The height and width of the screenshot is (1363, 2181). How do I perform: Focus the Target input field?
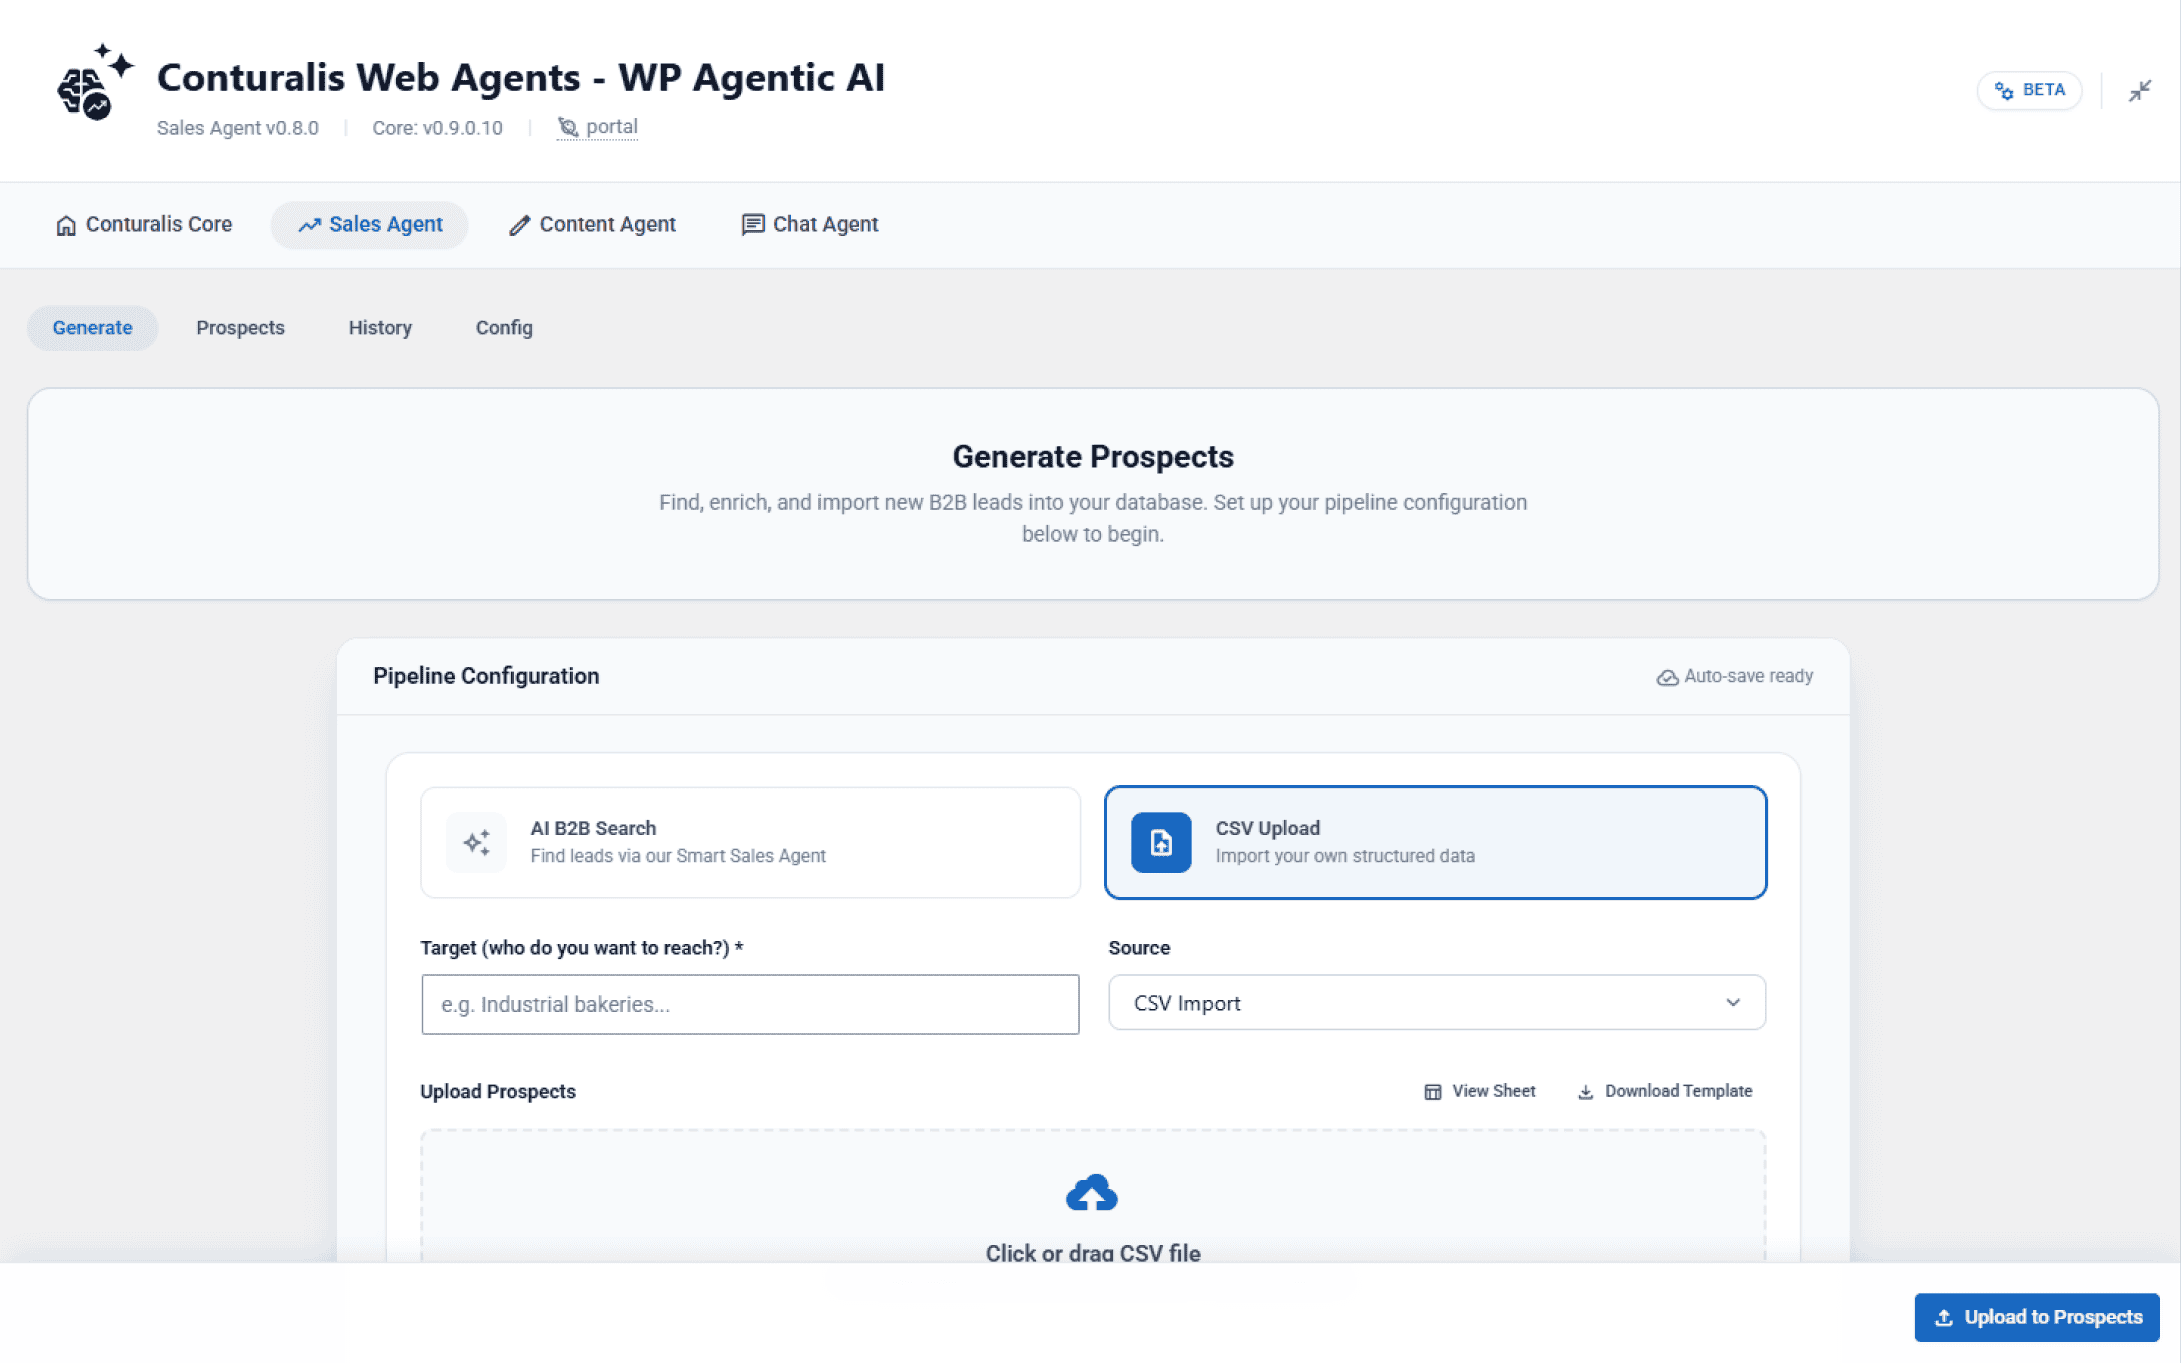tap(750, 1004)
